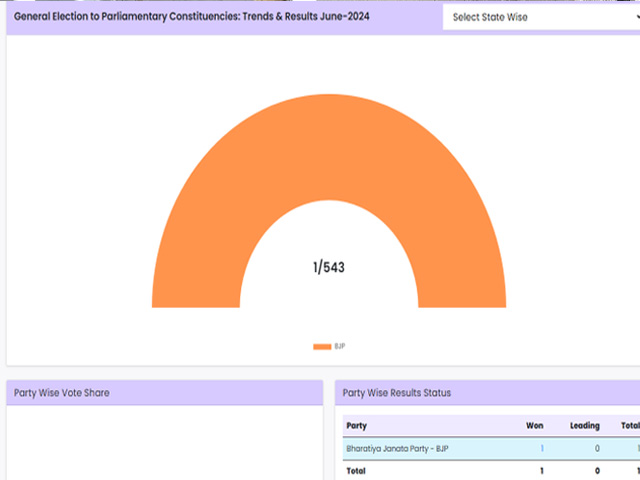Viewport: 640px width, 480px height.
Task: Click the Won column header
Action: pyautogui.click(x=535, y=426)
